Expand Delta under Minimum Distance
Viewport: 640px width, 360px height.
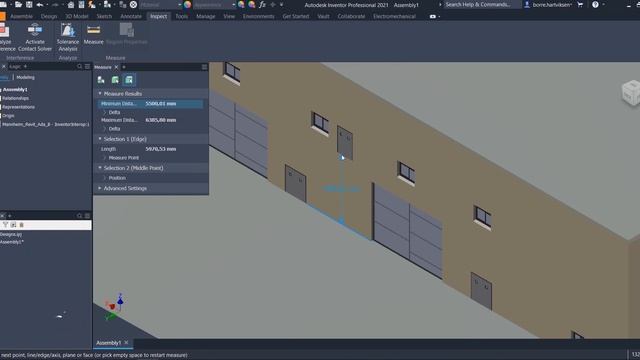(104, 112)
